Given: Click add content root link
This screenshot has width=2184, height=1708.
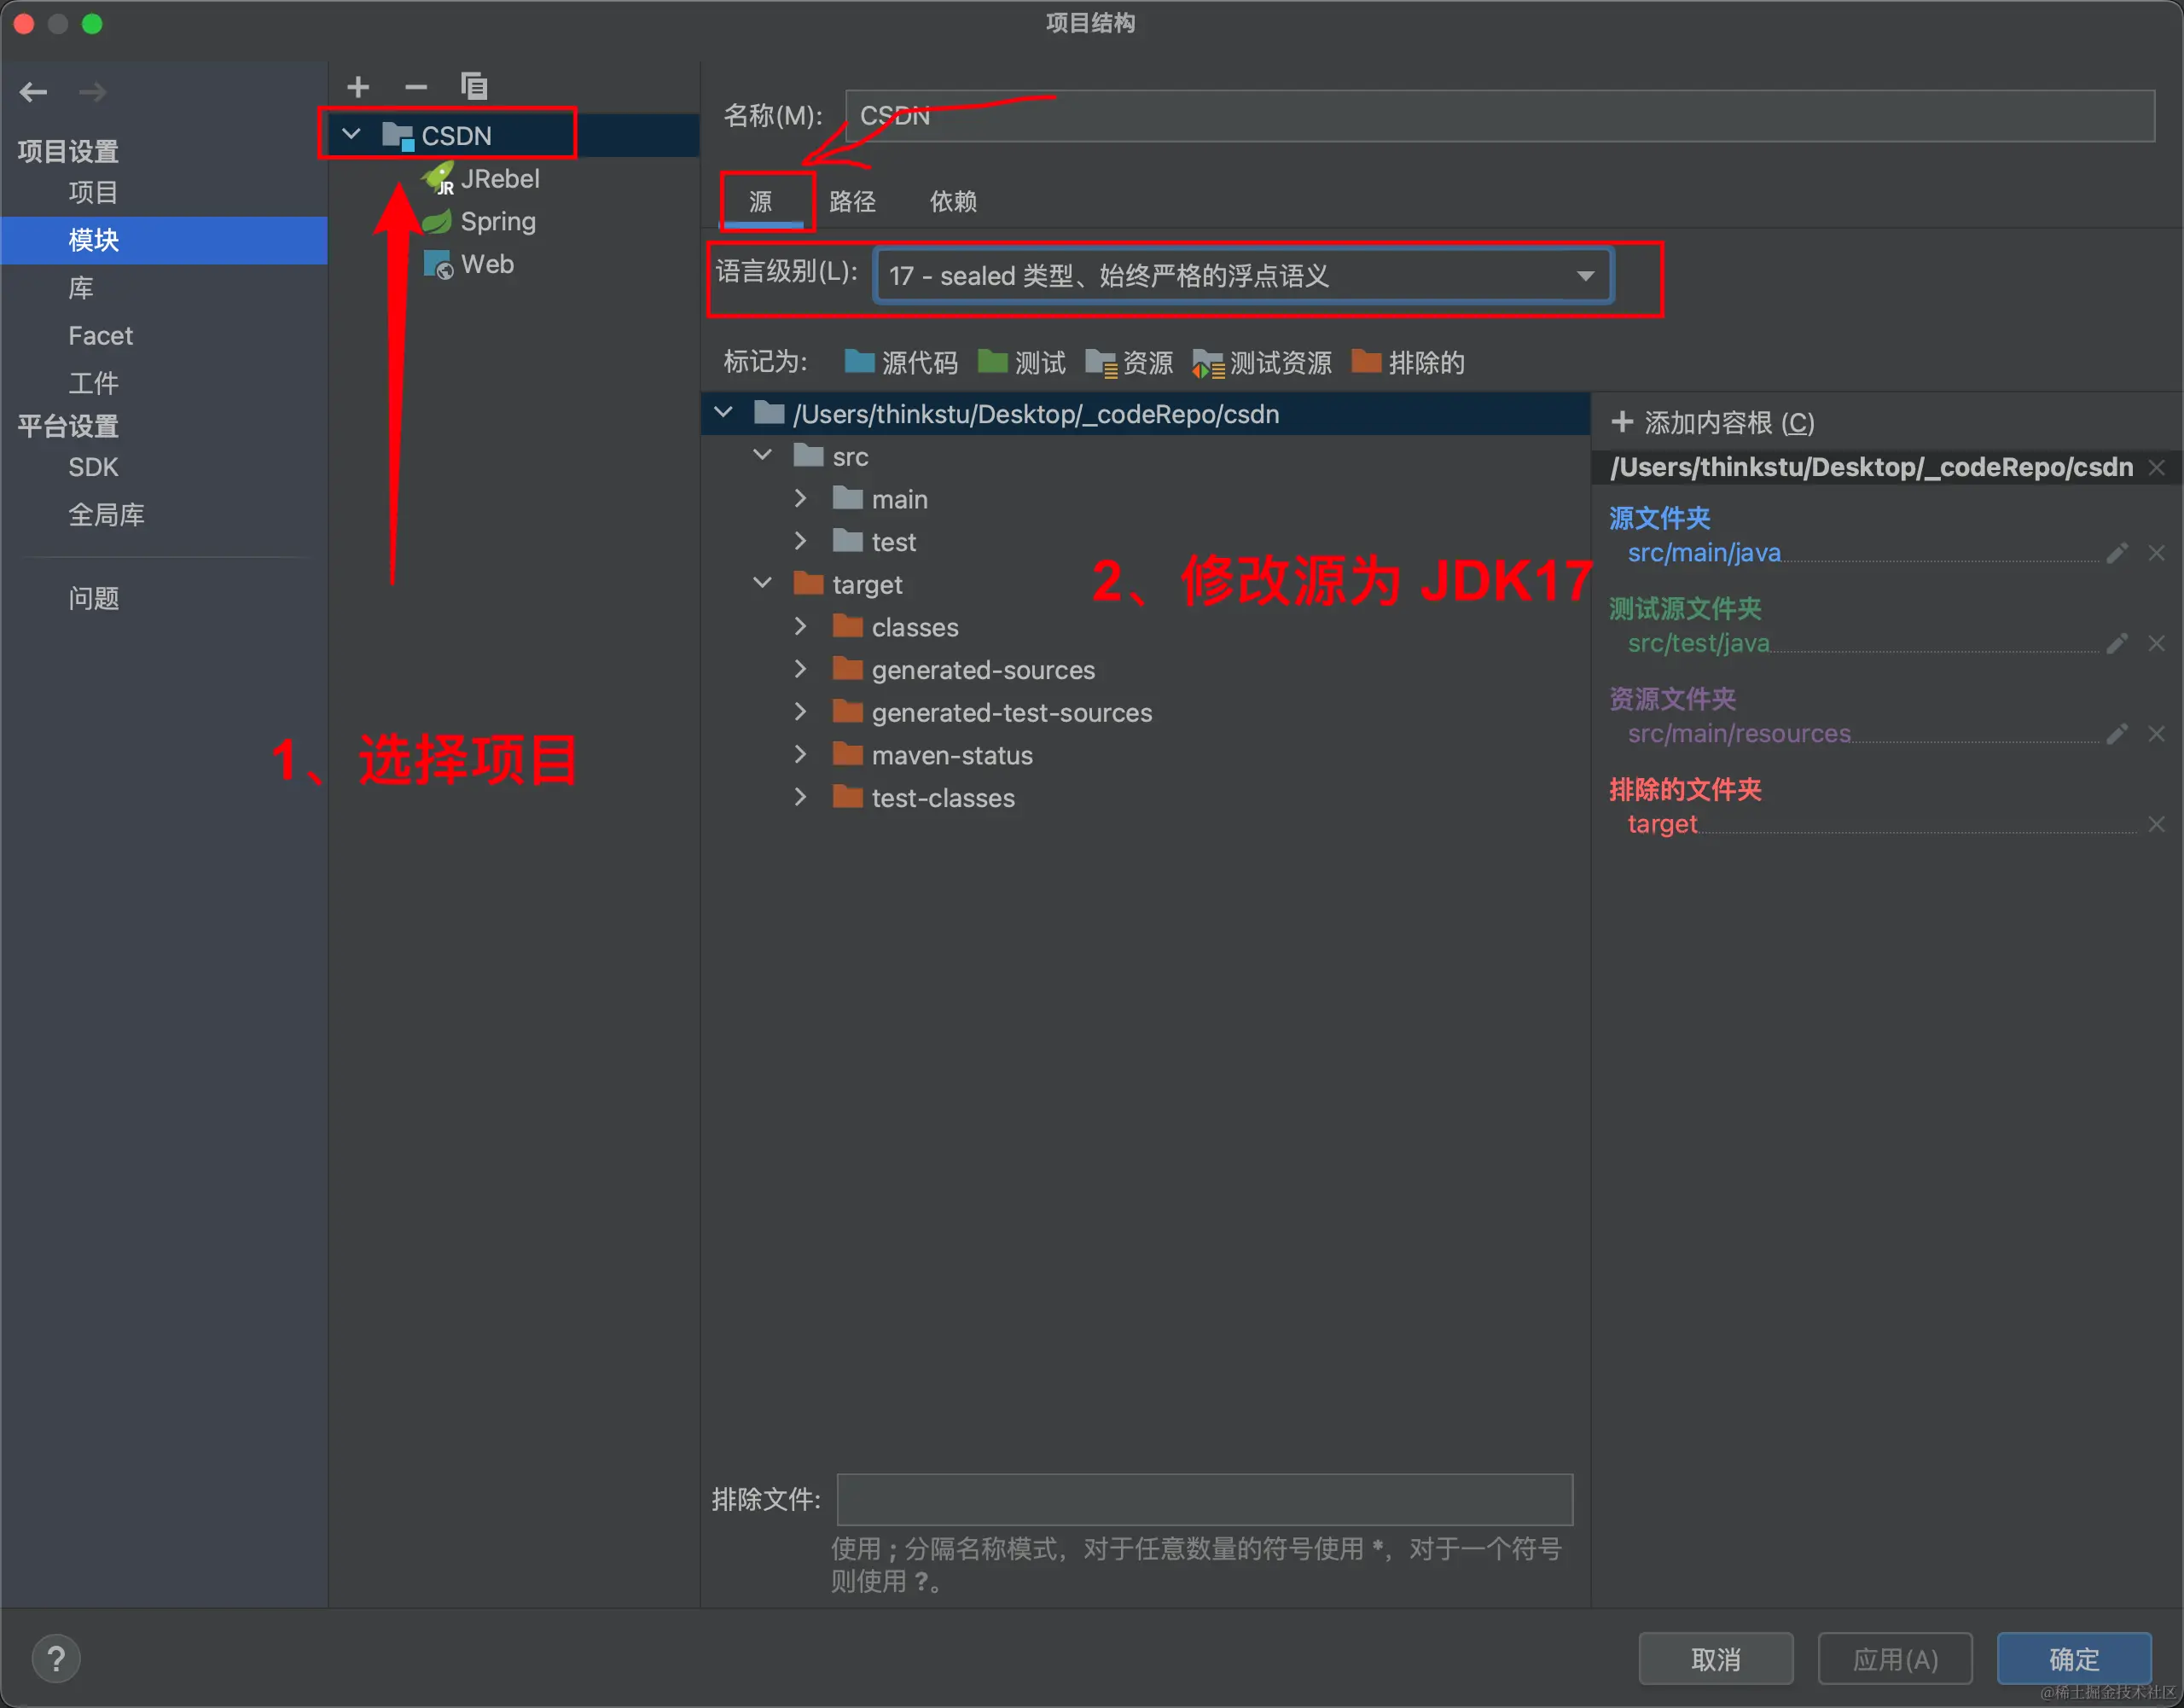Looking at the screenshot, I should click(1714, 423).
